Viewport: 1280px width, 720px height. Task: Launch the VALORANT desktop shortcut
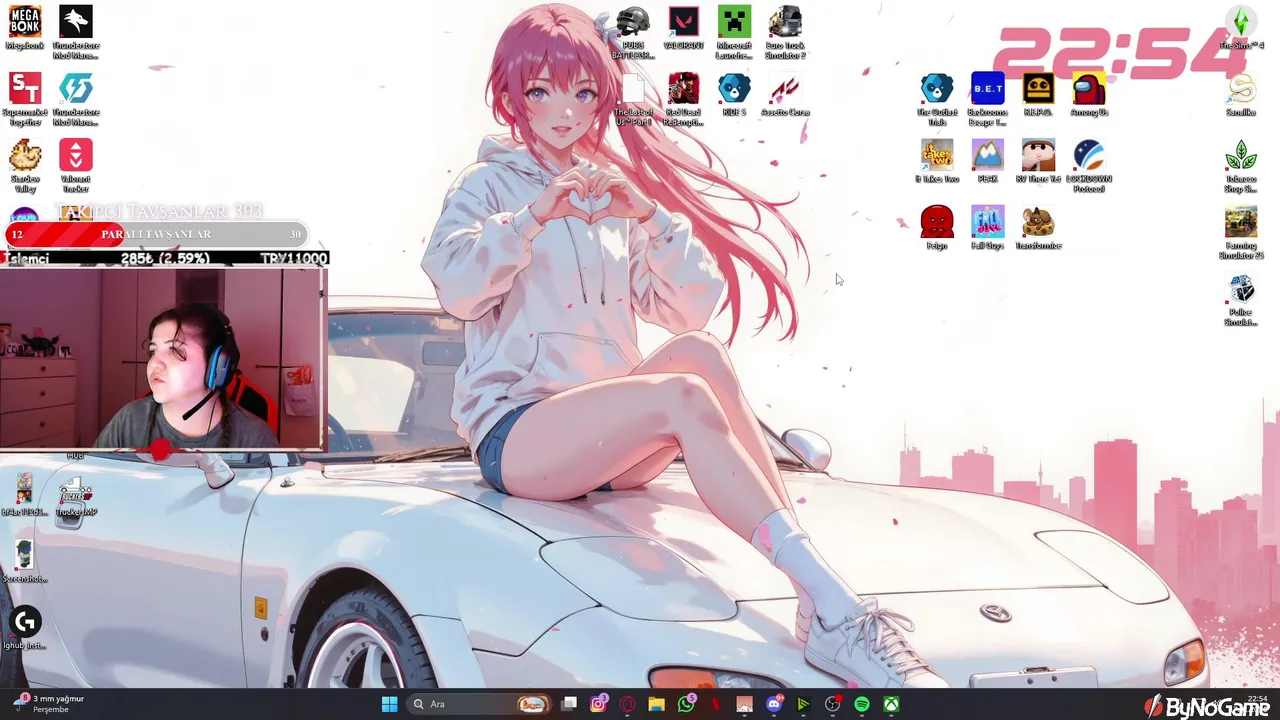tap(684, 28)
